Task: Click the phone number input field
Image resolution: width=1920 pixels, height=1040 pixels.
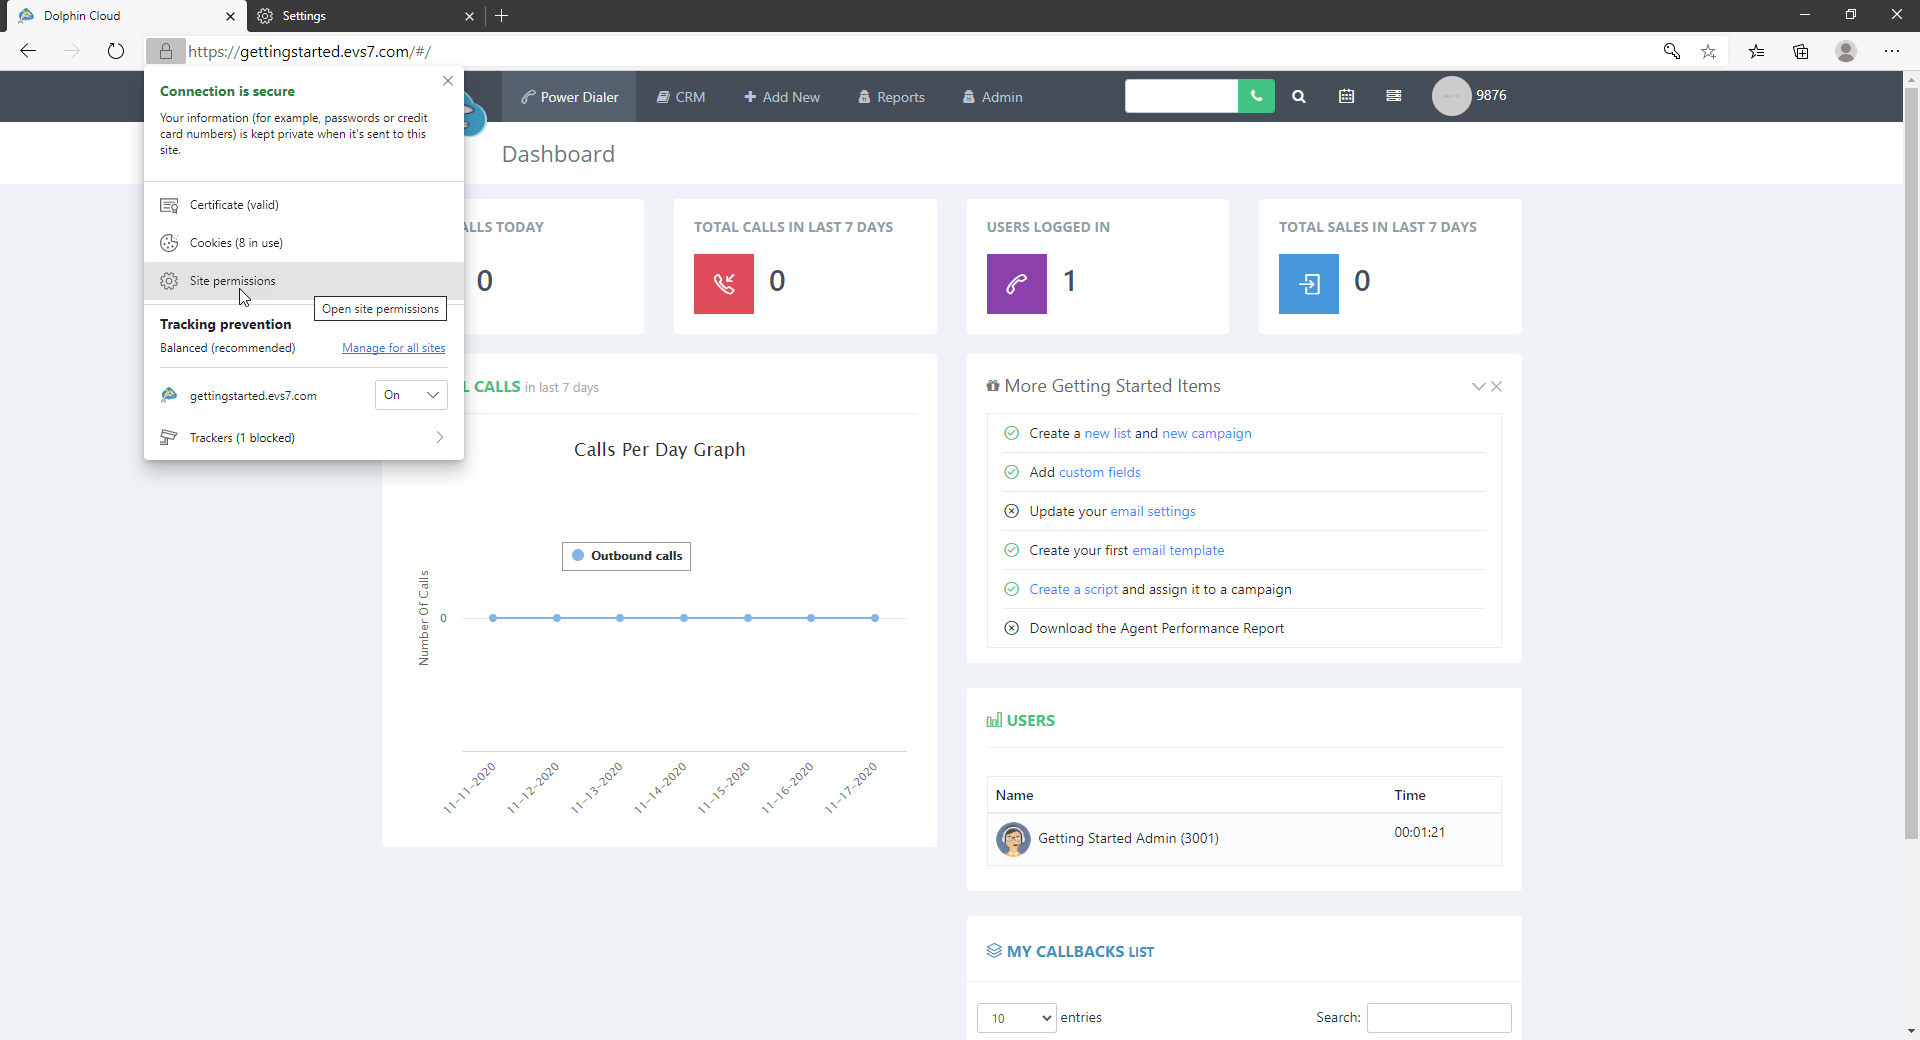Action: (1181, 96)
